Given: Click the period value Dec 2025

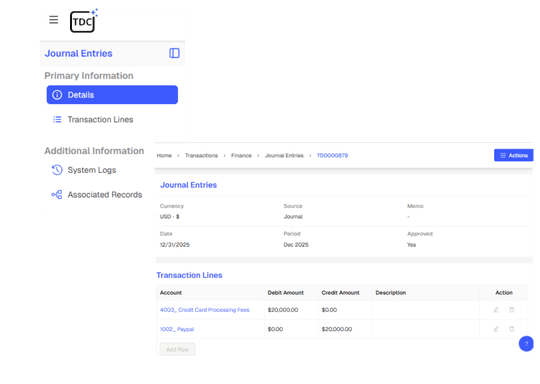Looking at the screenshot, I should pyautogui.click(x=296, y=245).
